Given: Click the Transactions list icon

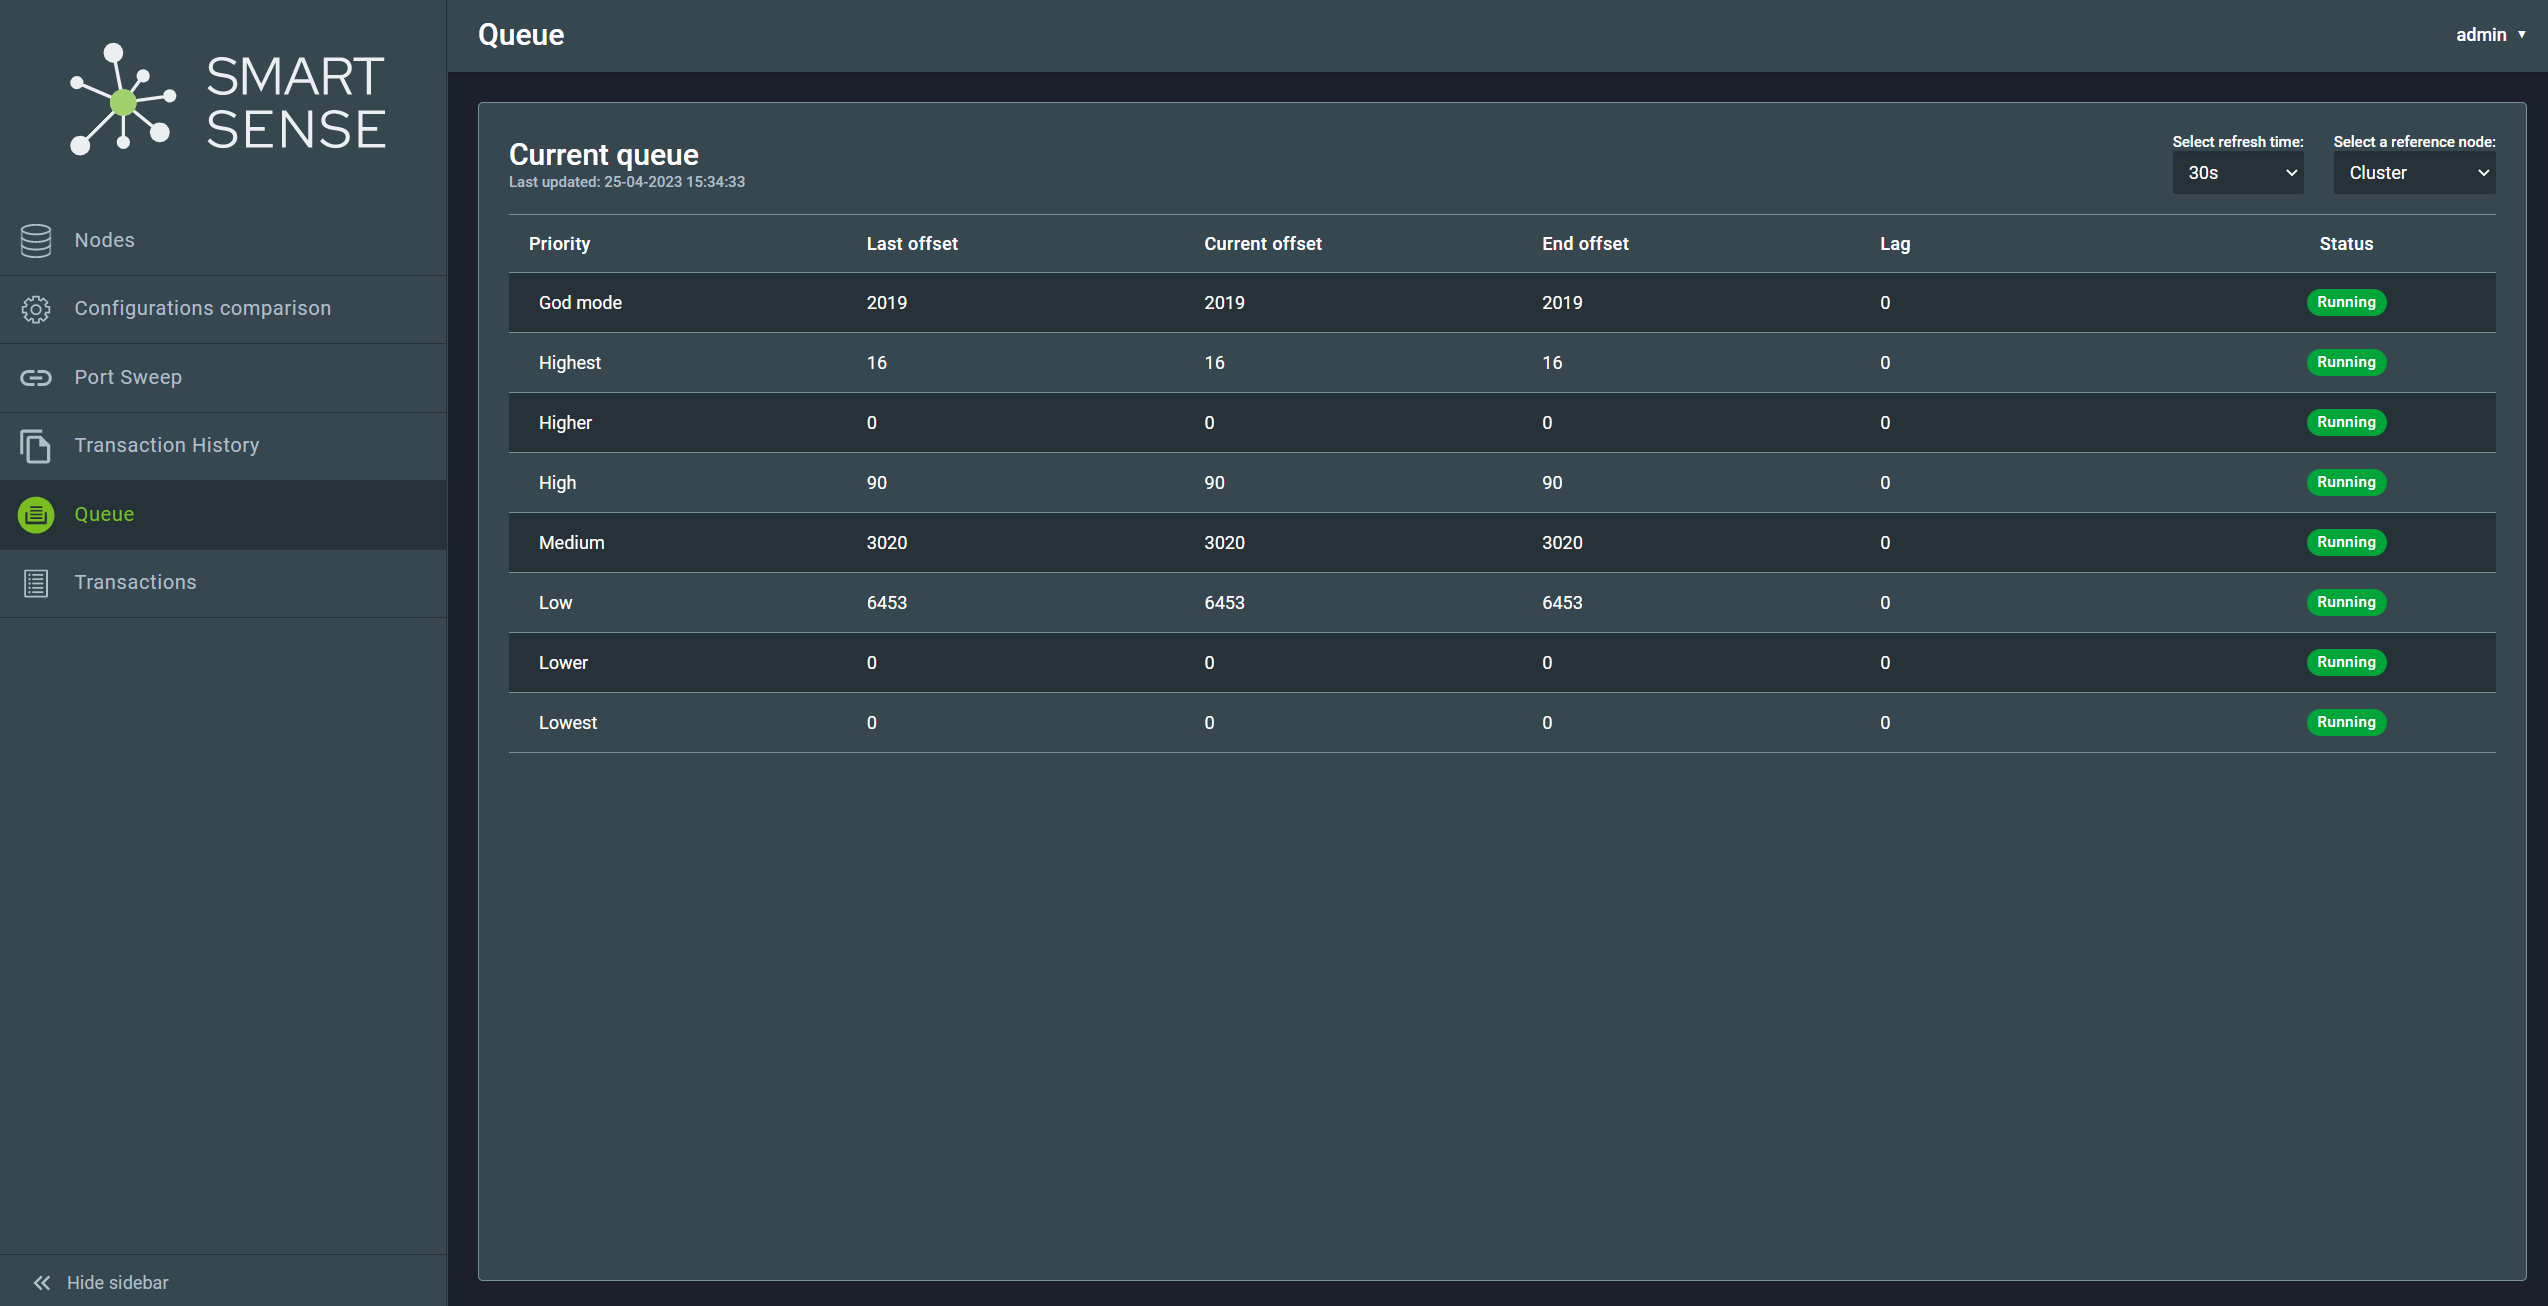Looking at the screenshot, I should point(36,583).
